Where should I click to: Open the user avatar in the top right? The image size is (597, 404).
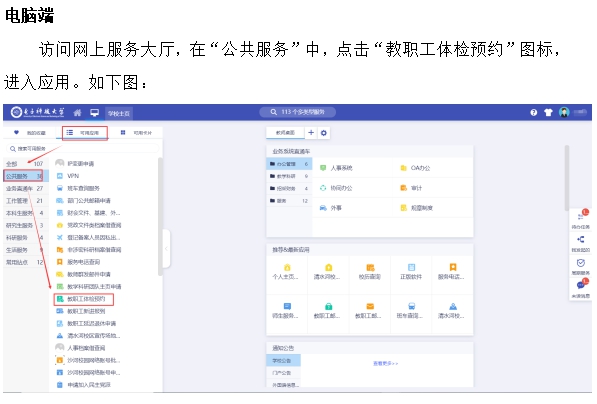click(x=564, y=112)
